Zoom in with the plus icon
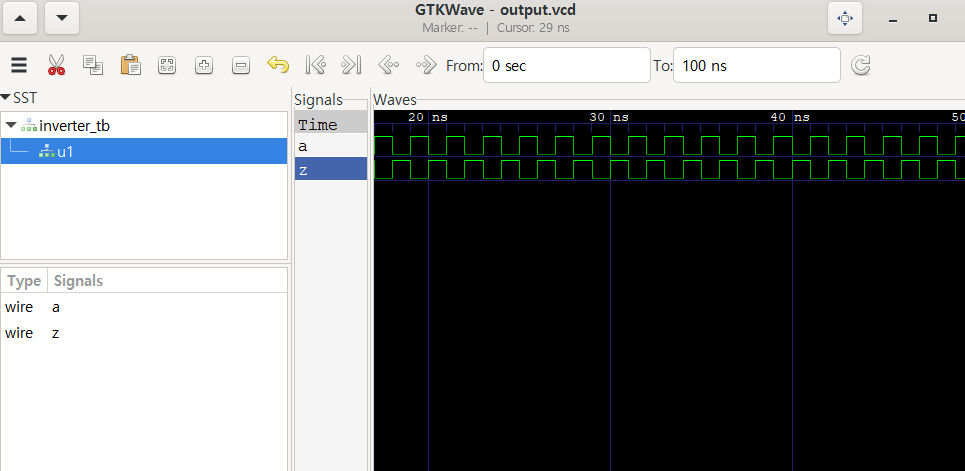 pyautogui.click(x=204, y=65)
